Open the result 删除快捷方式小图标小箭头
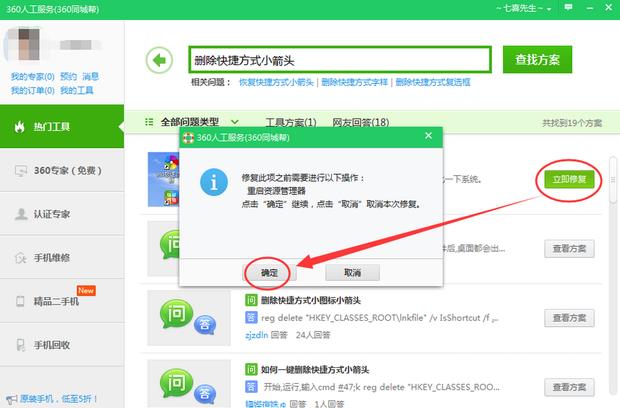 coord(311,300)
